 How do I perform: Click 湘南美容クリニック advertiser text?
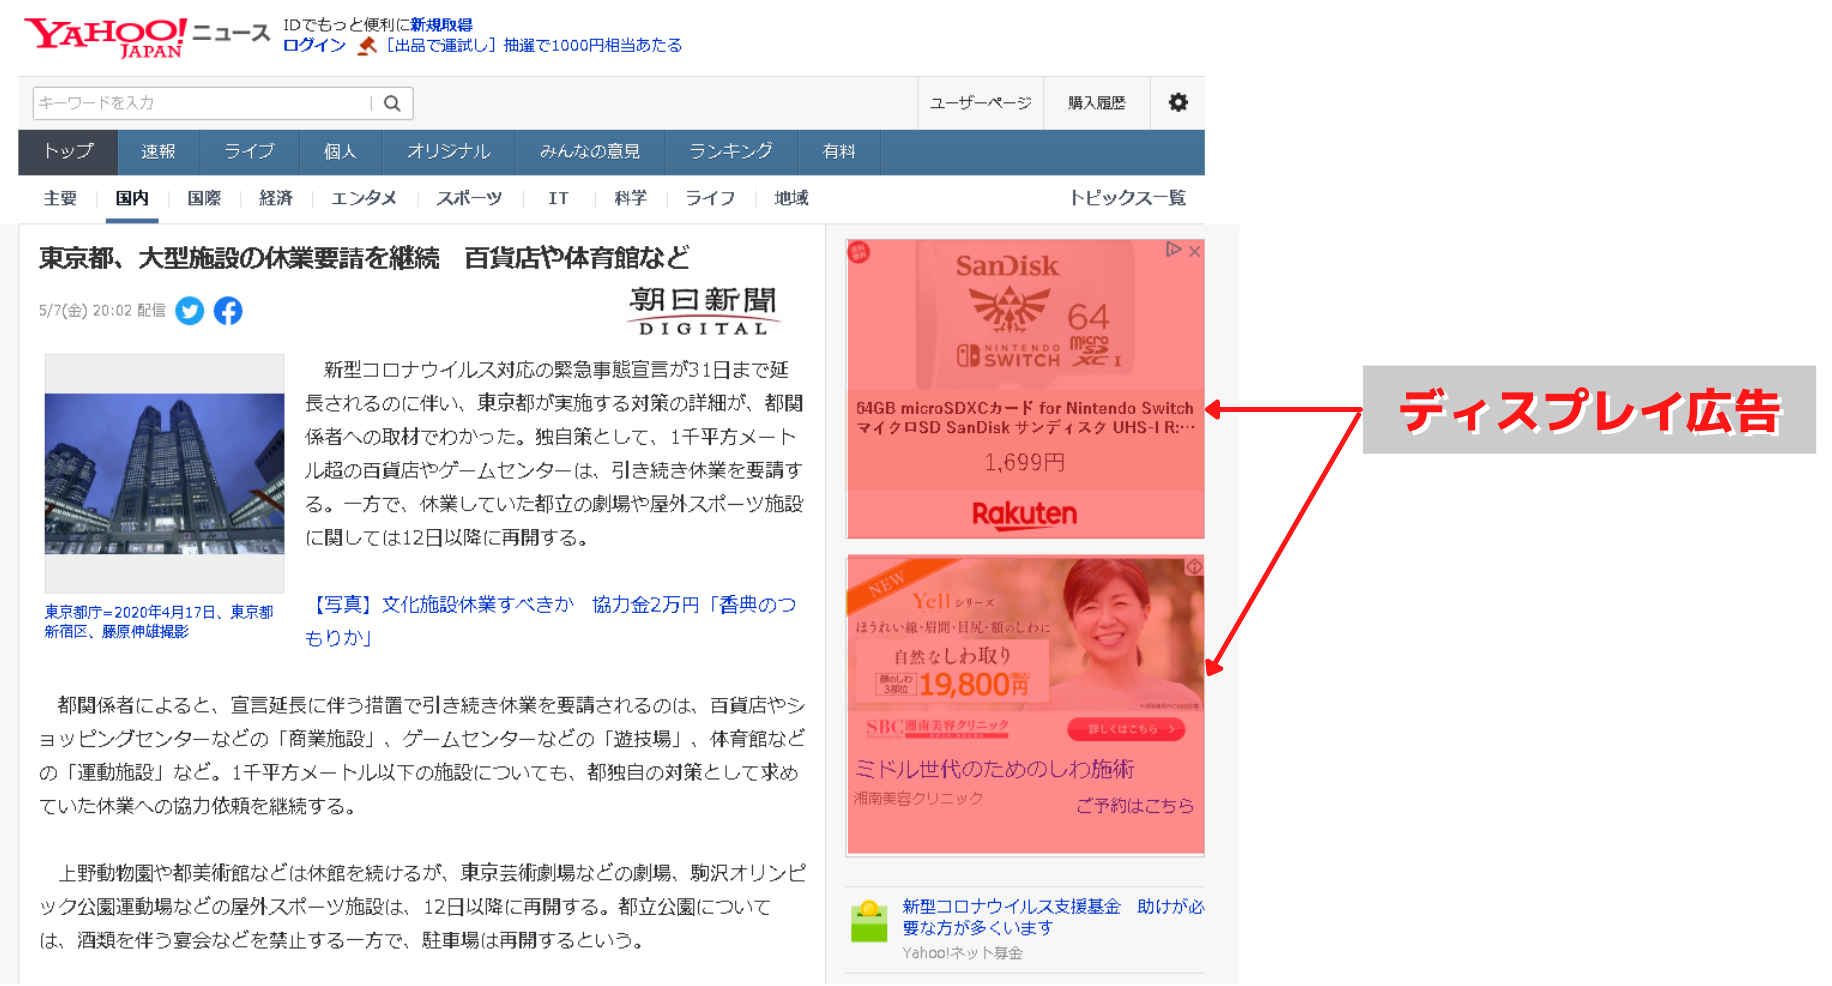pos(918,798)
